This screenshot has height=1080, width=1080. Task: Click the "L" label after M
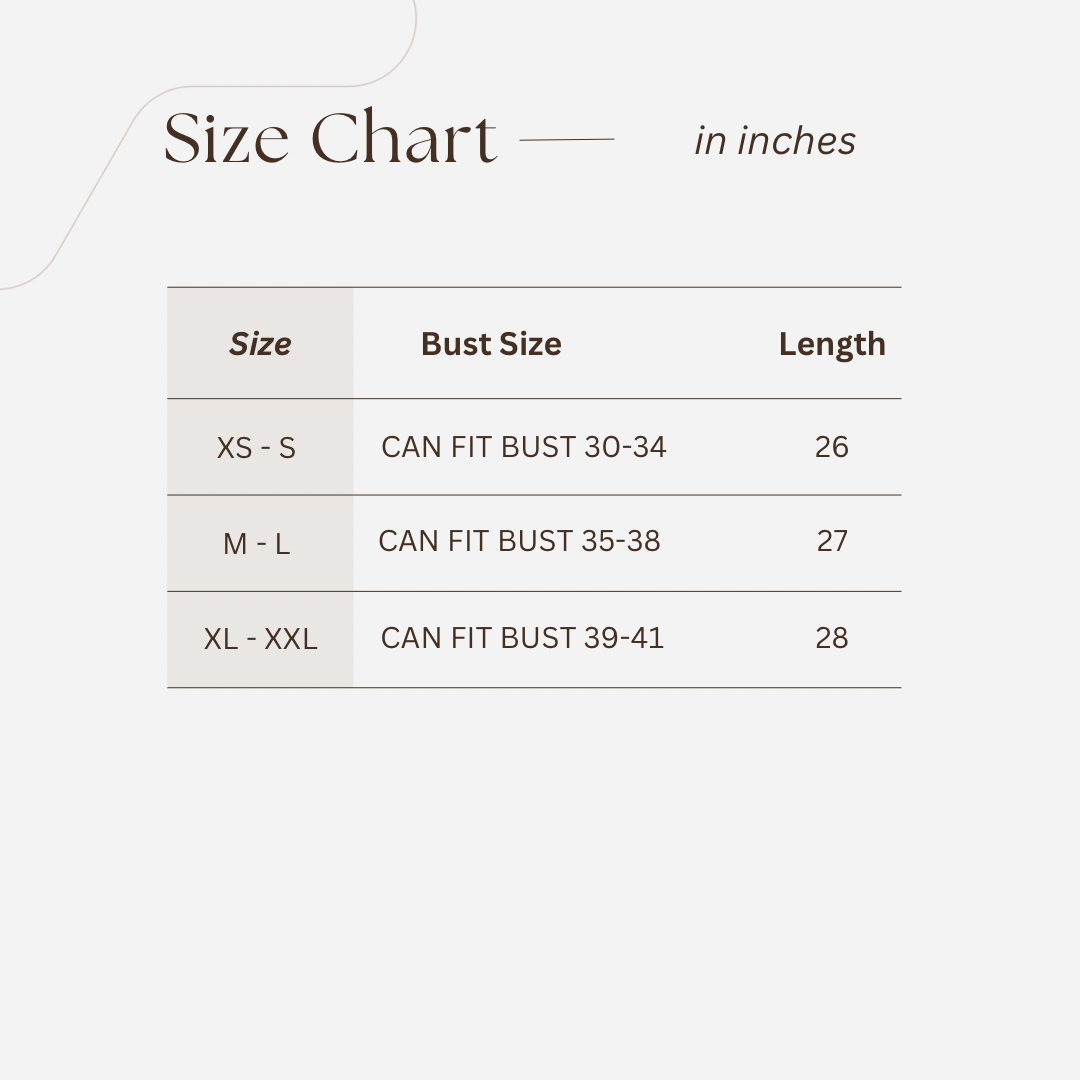(x=282, y=544)
